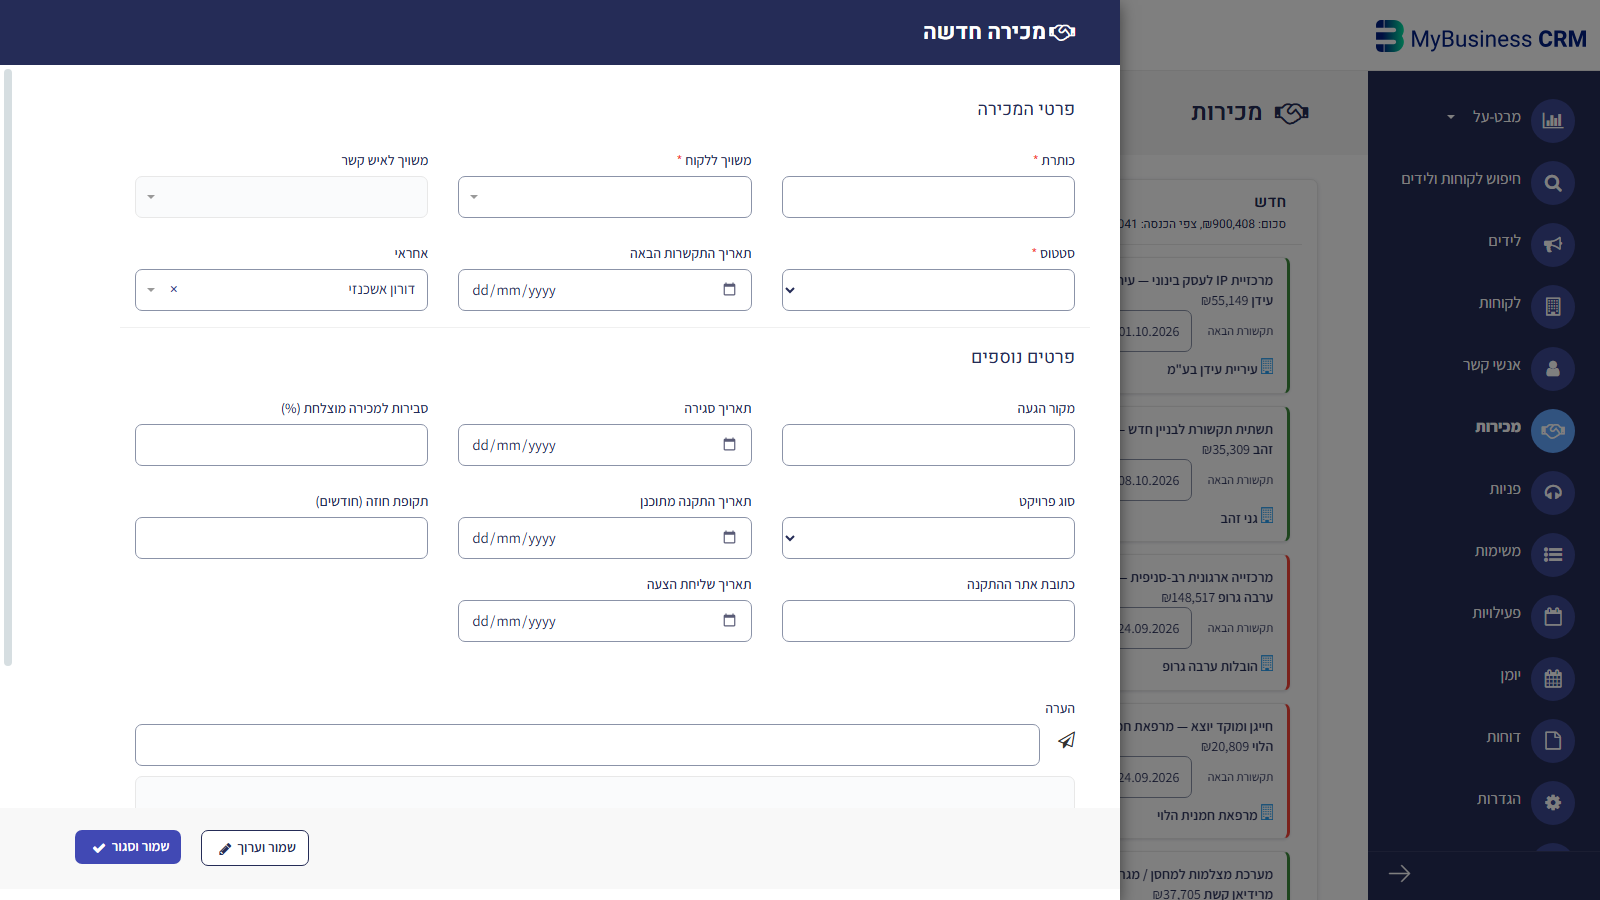Open calendar picker for תאריך התקנה מתוכנן
The width and height of the screenshot is (1600, 900).
[729, 538]
